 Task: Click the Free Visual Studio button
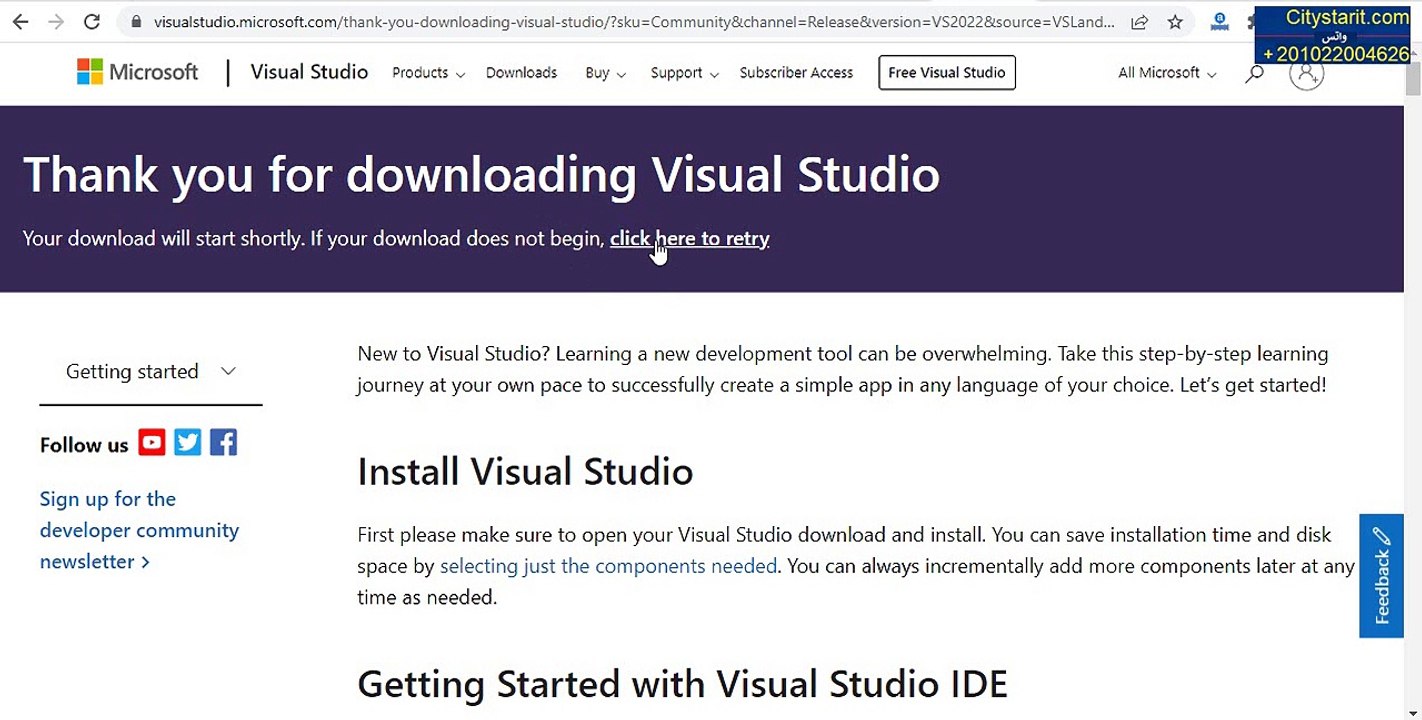pos(947,73)
